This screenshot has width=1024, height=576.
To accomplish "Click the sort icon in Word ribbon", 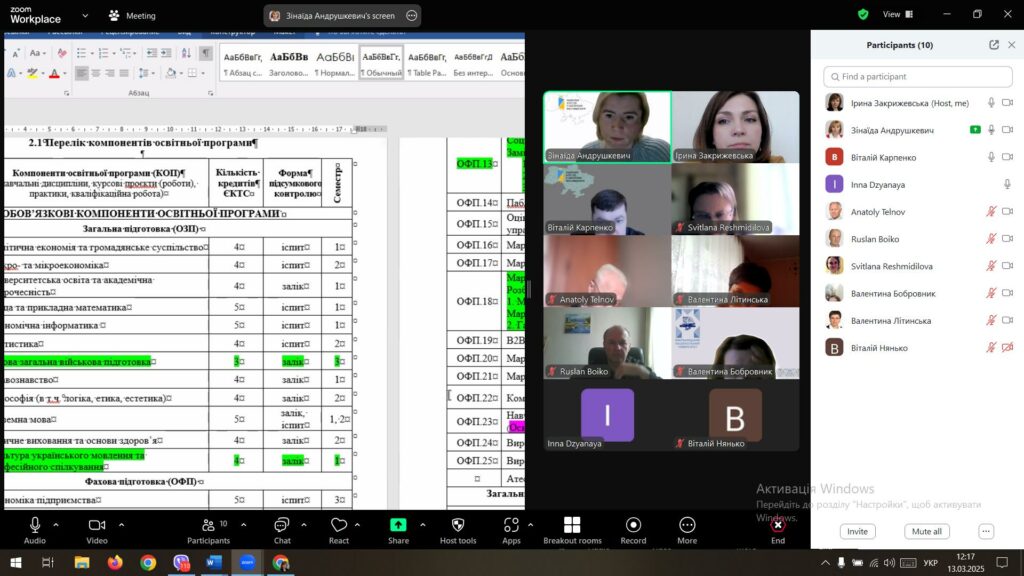I will point(186,53).
